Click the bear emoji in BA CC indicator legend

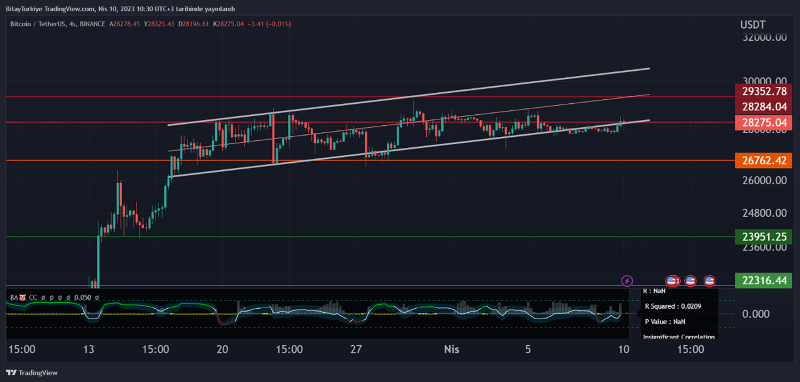23,297
